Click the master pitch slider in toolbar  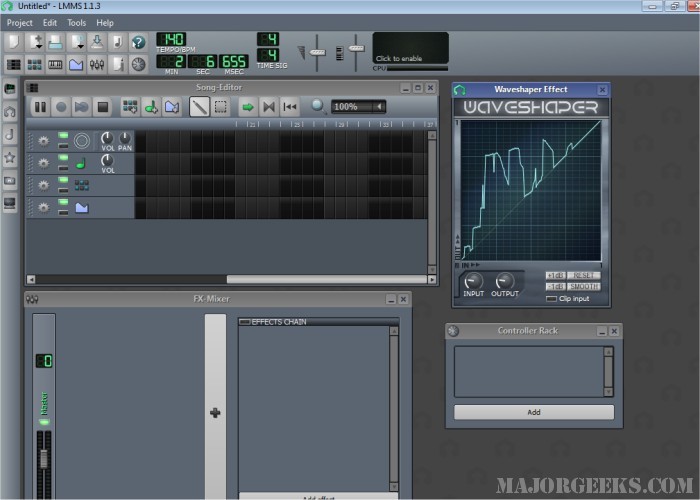(x=356, y=48)
